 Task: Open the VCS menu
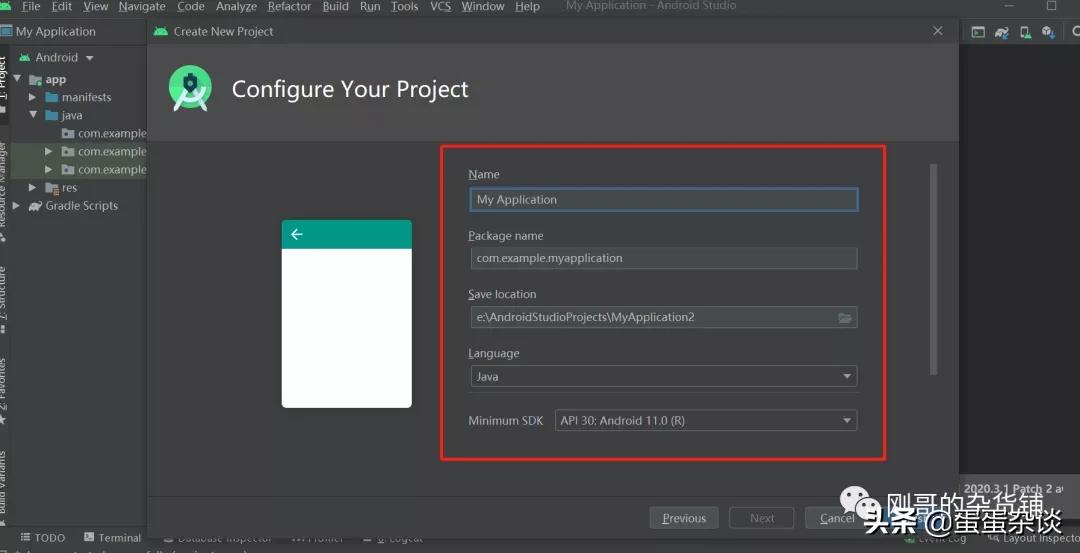tap(440, 7)
